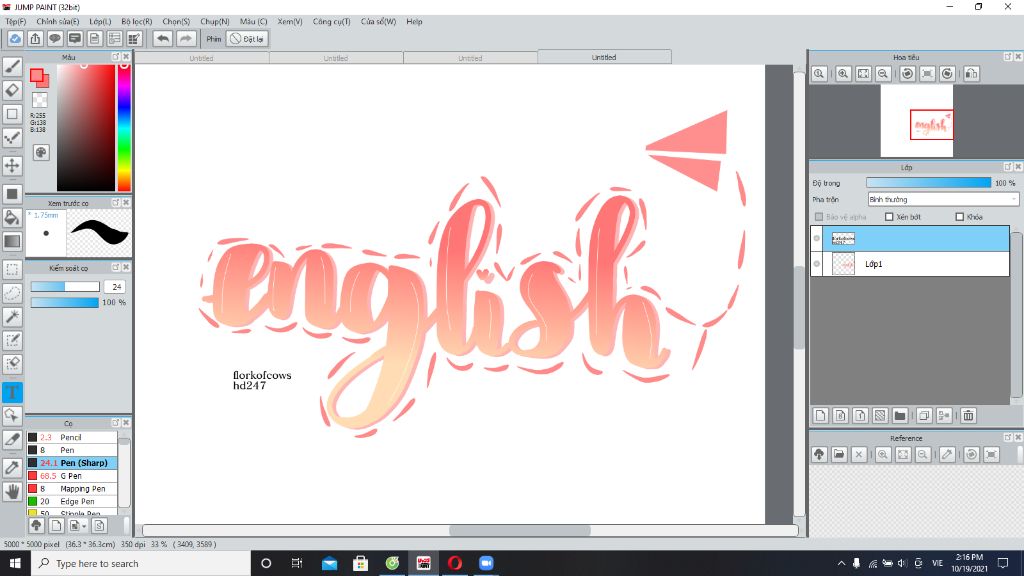This screenshot has width=1024, height=576.
Task: Open the Chỉnh sửa(E) menu
Action: [x=57, y=22]
